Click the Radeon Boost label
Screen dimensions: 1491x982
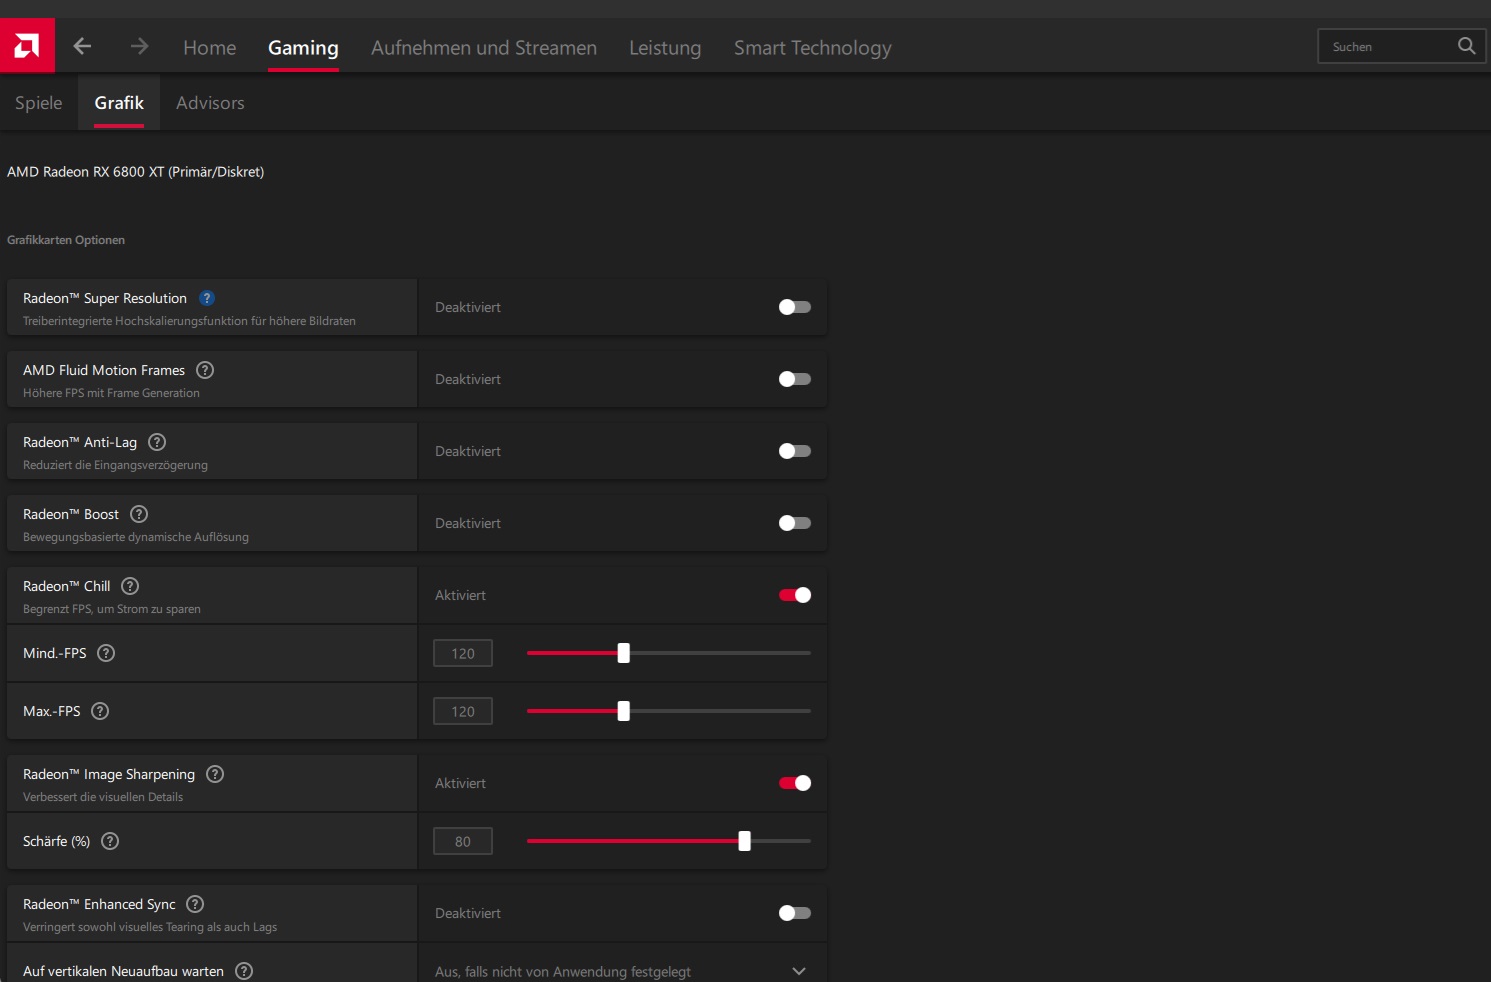[x=71, y=514]
